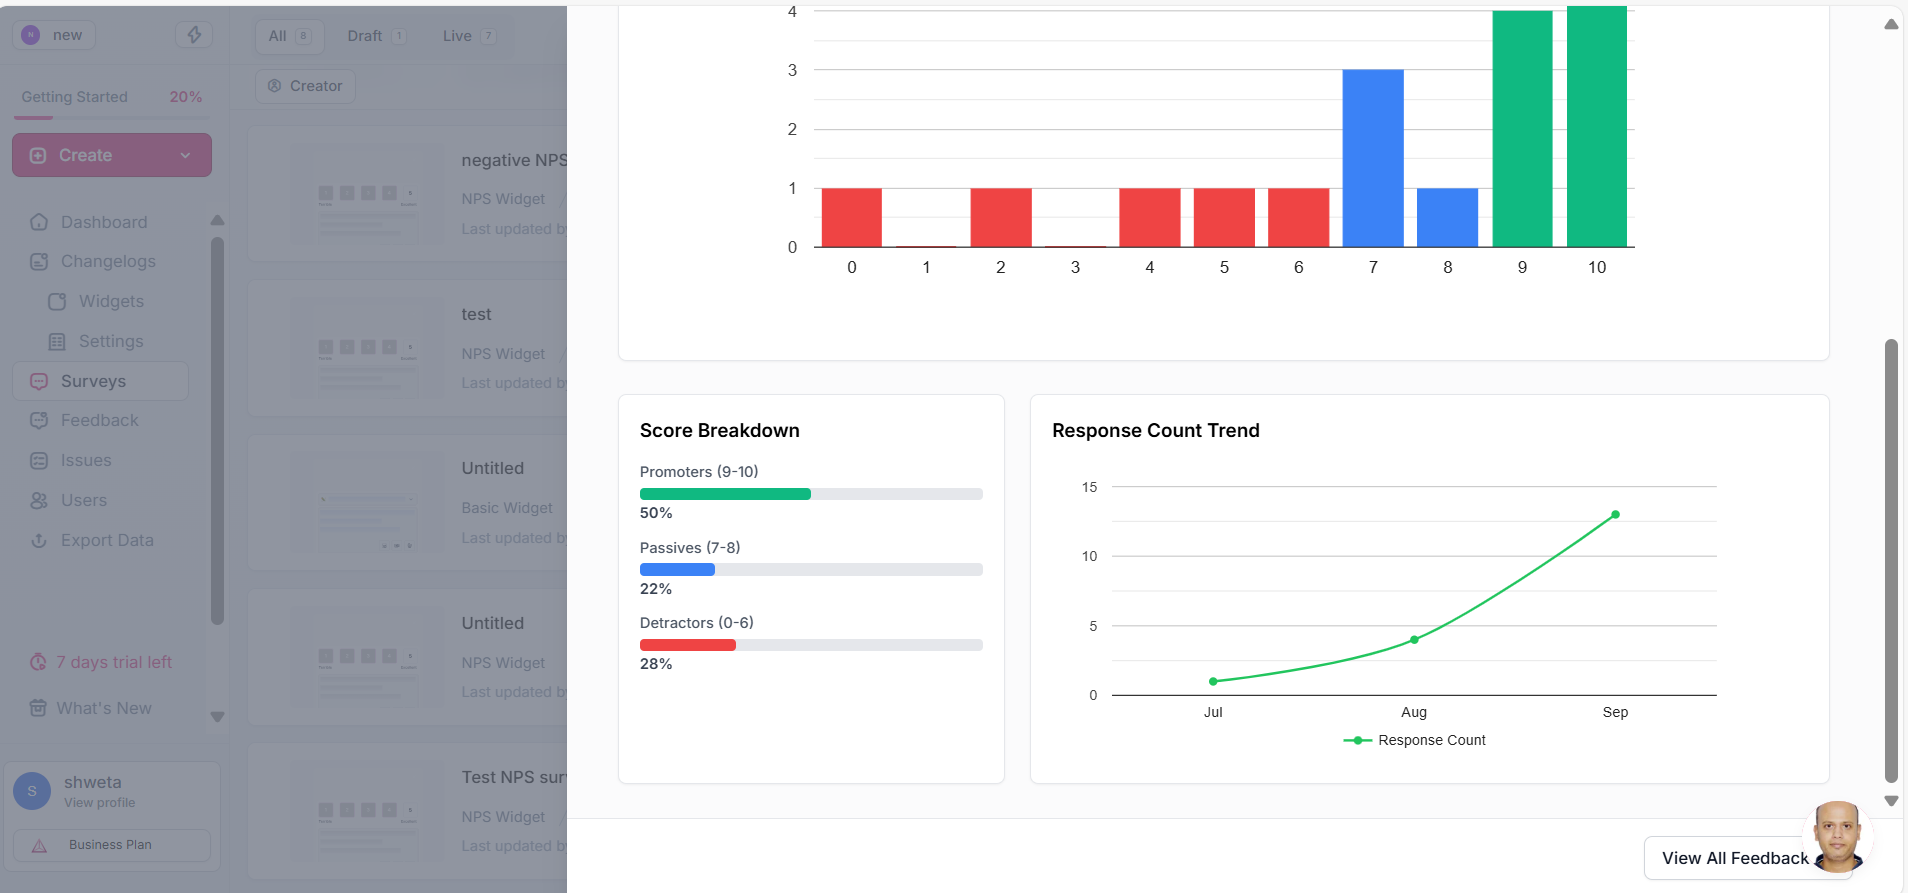Click the lightning bolt icon in header
Viewport: 1908px width, 893px height.
tap(194, 35)
